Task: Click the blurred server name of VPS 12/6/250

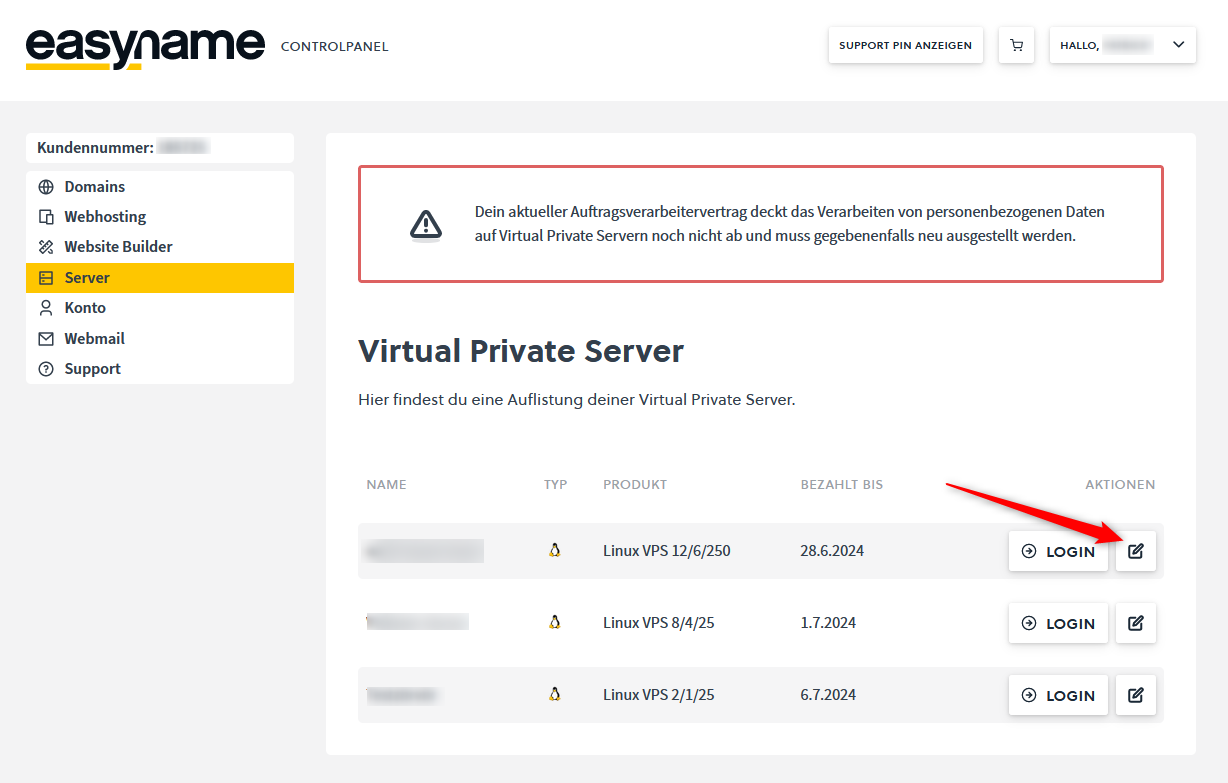Action: coord(424,551)
